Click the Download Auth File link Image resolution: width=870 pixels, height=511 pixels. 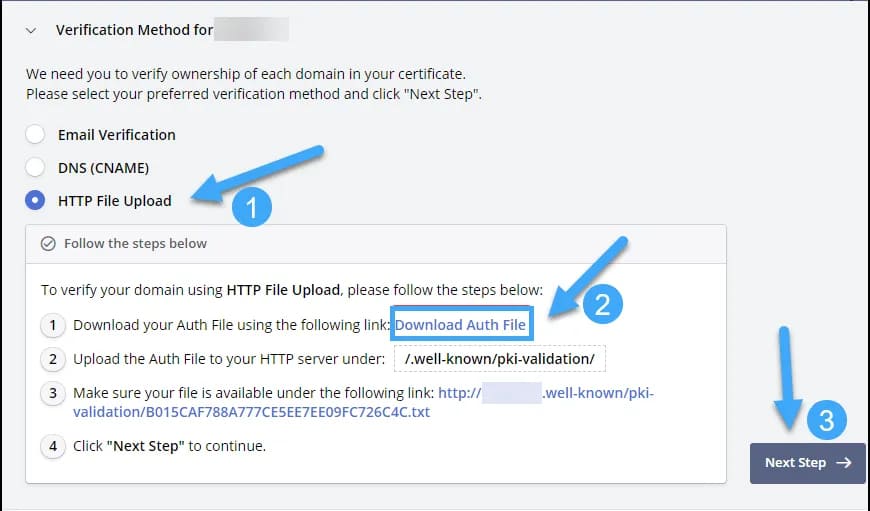pyautogui.click(x=460, y=325)
